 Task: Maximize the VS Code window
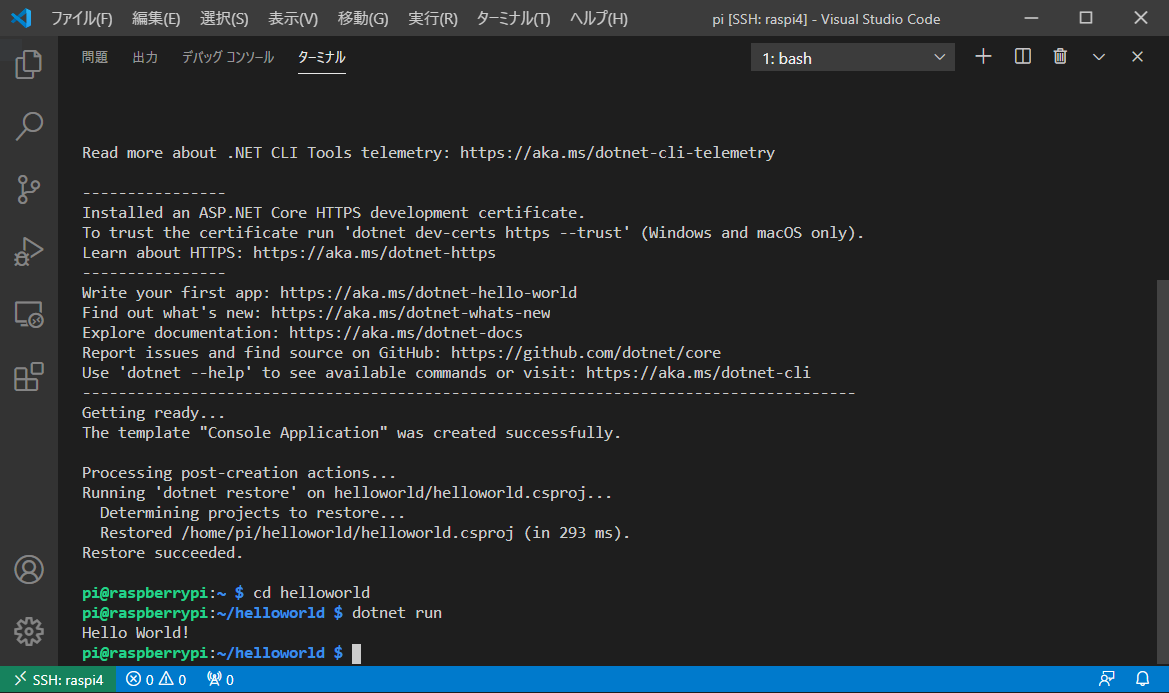point(1086,18)
